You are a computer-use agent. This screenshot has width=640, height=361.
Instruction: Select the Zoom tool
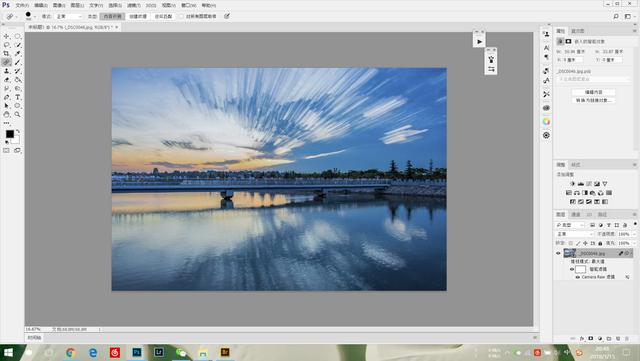(18, 114)
